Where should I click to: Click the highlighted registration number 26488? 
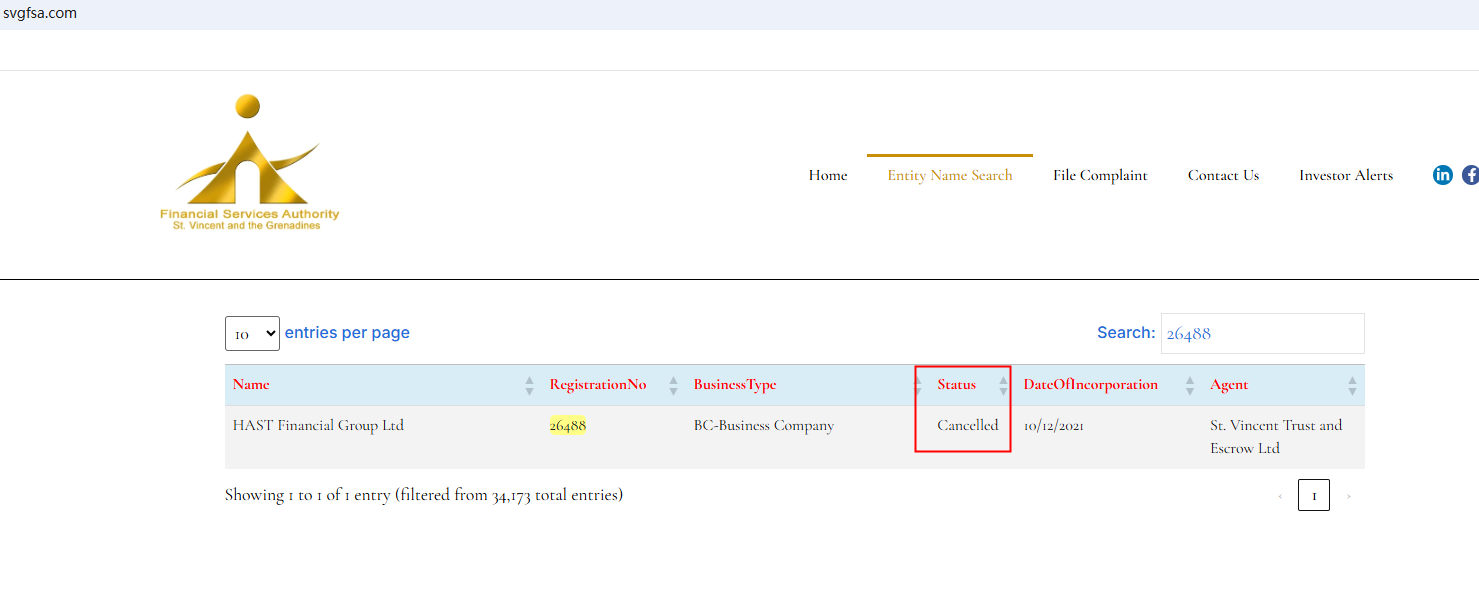[x=567, y=426]
